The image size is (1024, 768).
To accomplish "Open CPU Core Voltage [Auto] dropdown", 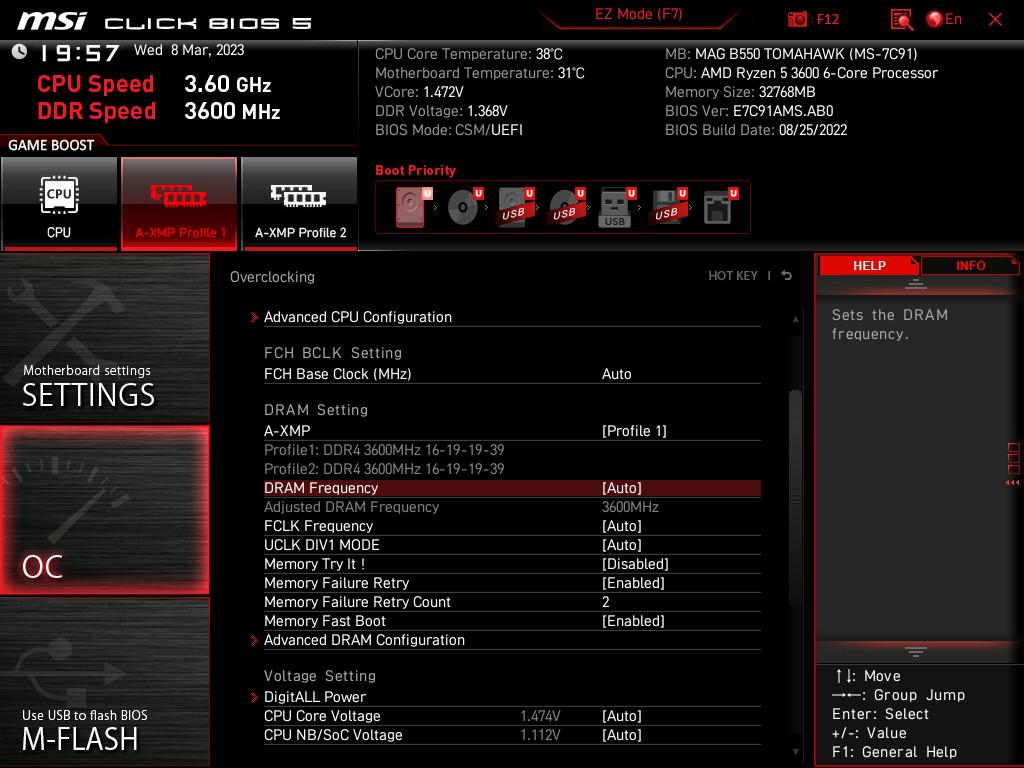I will click(622, 716).
